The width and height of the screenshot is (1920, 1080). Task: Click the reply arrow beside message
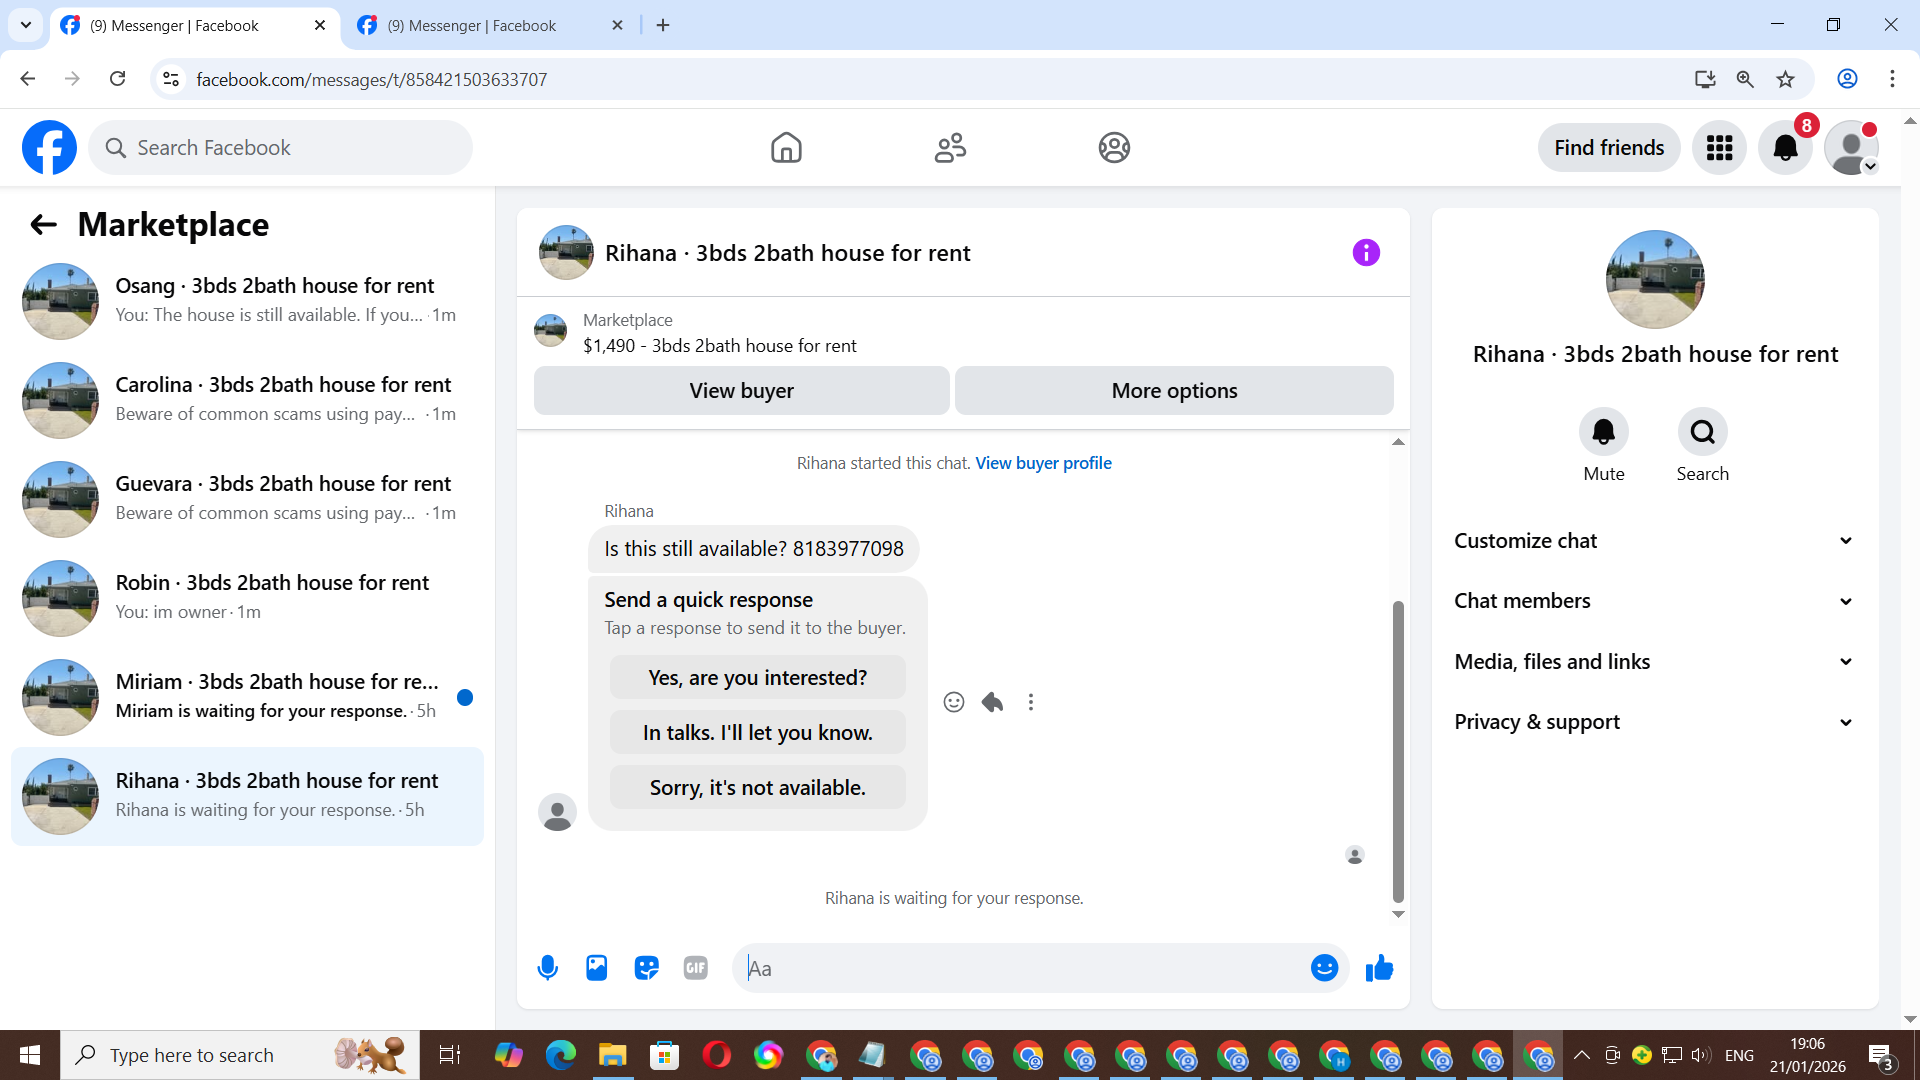pyautogui.click(x=992, y=702)
